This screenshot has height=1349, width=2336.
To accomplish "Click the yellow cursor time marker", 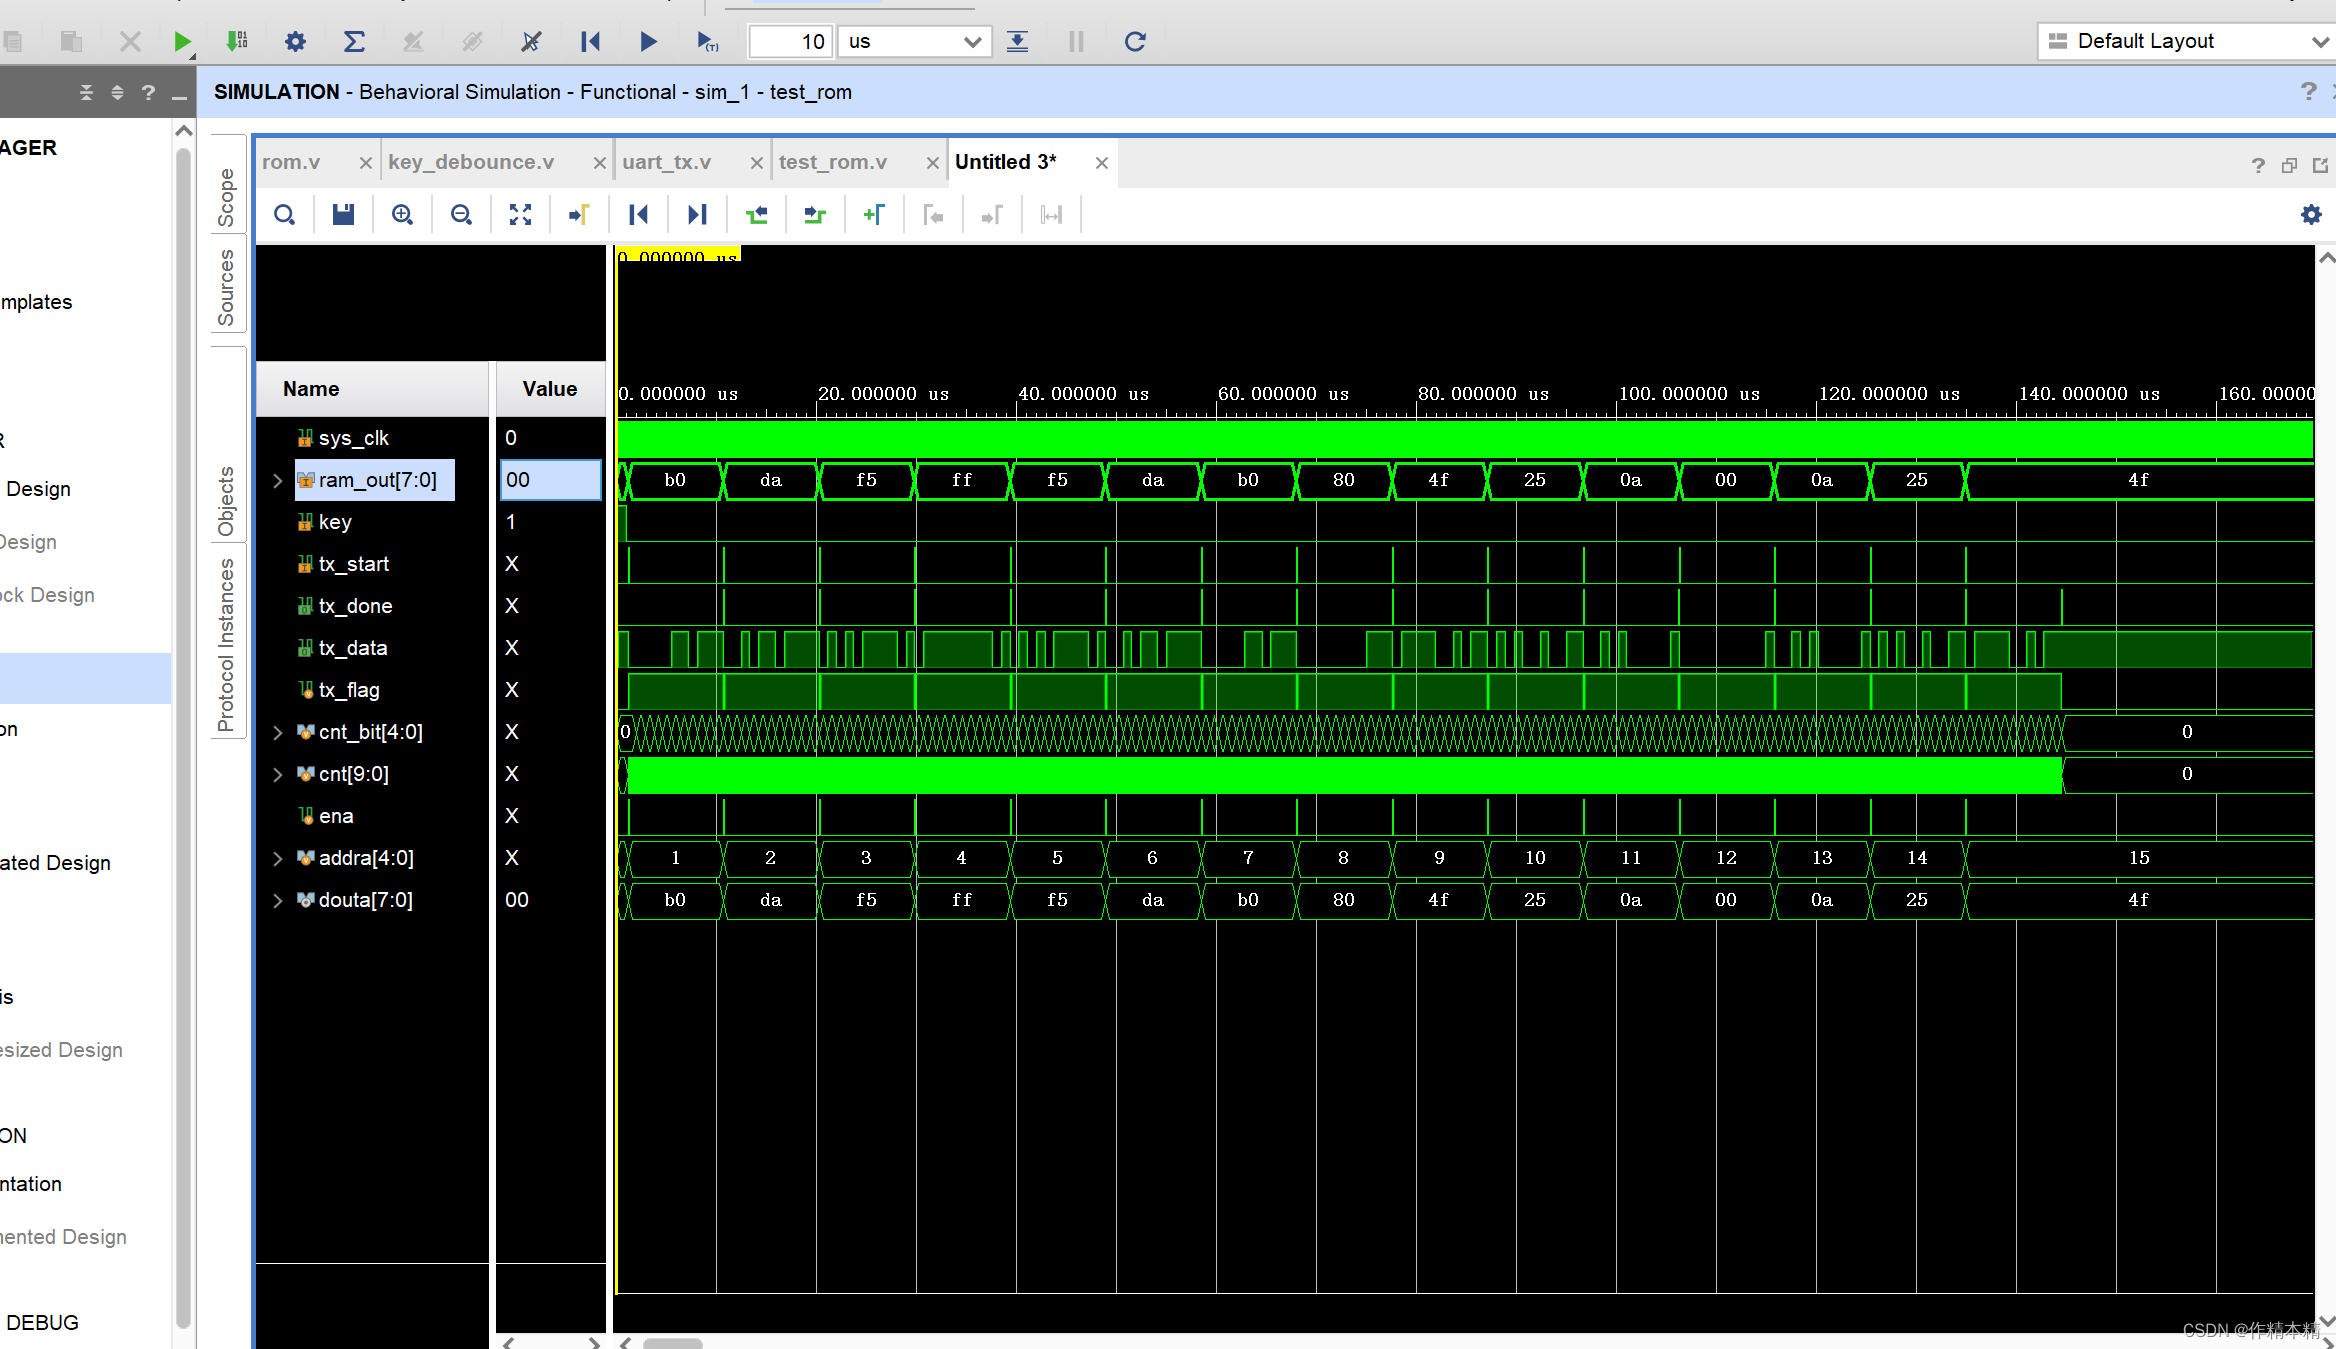I will pyautogui.click(x=678, y=256).
